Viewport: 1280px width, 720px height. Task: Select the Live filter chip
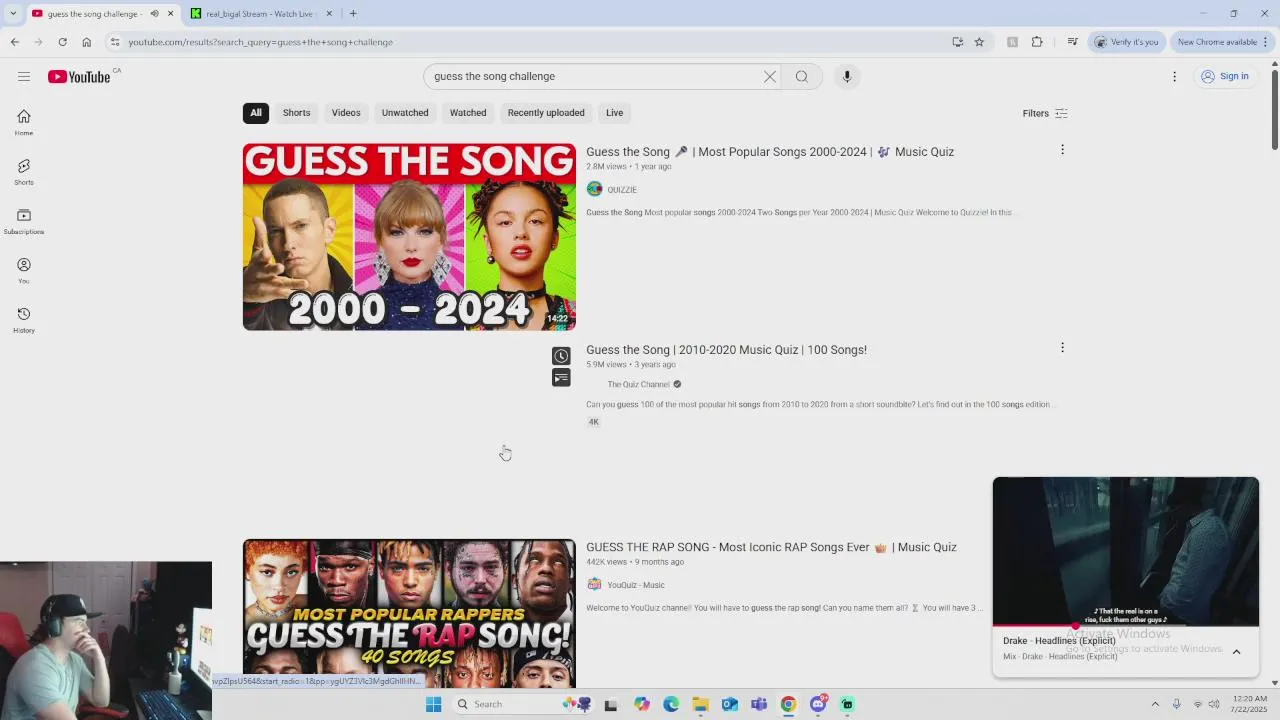pyautogui.click(x=614, y=113)
